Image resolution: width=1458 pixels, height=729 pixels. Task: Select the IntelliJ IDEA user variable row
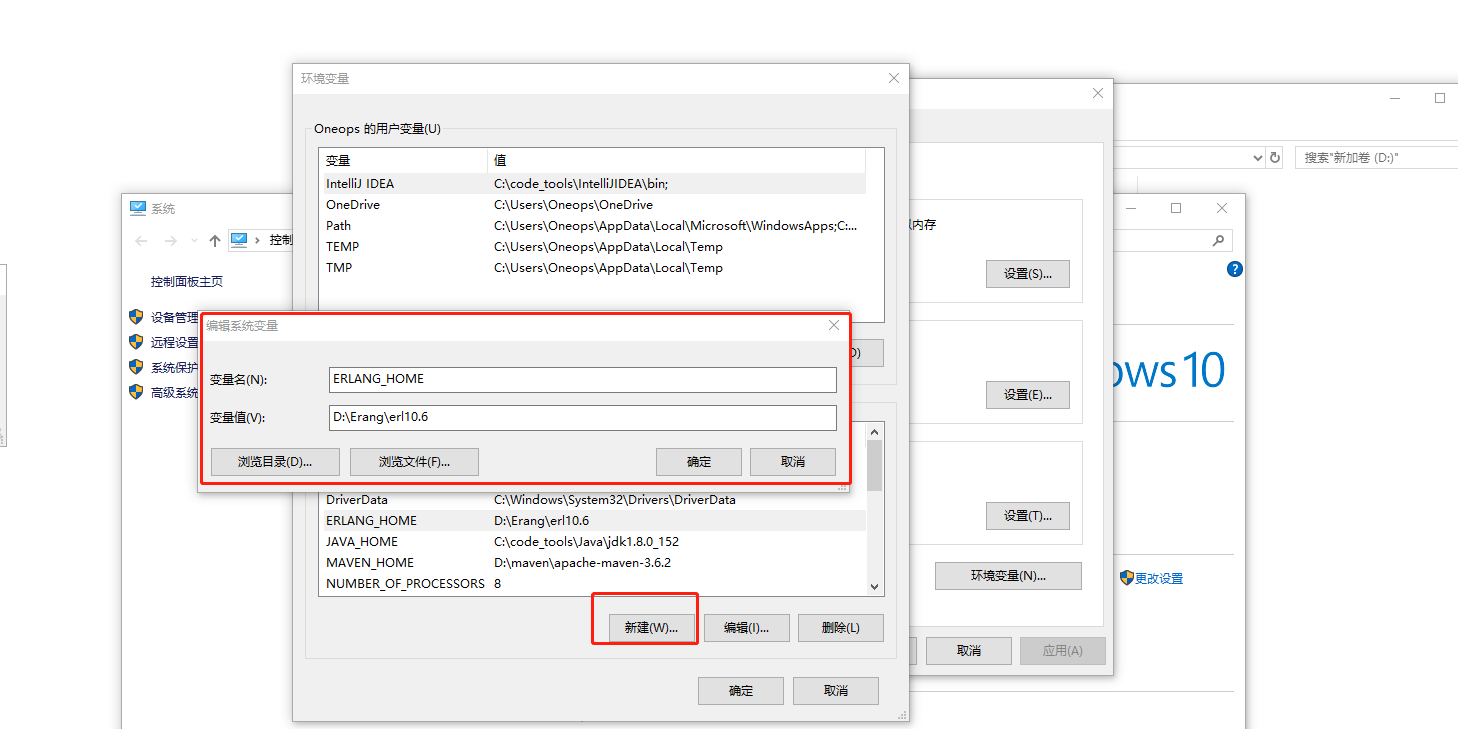(x=592, y=184)
